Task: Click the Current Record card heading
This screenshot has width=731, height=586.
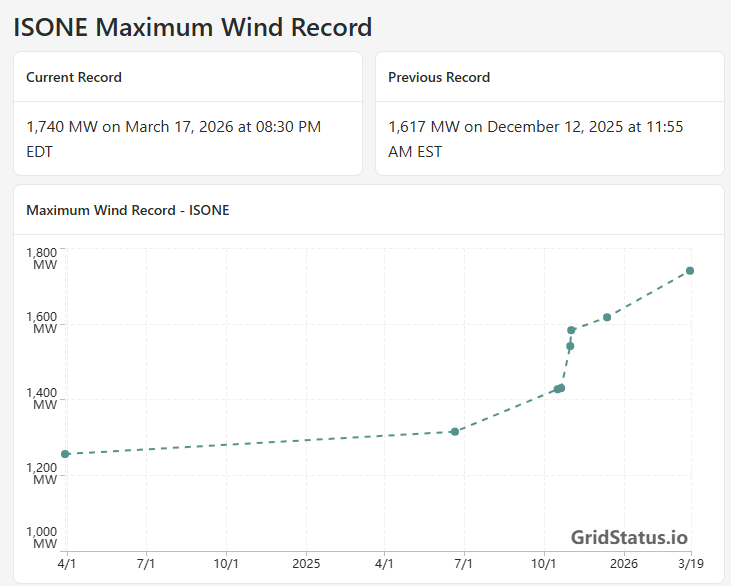Action: [x=74, y=77]
